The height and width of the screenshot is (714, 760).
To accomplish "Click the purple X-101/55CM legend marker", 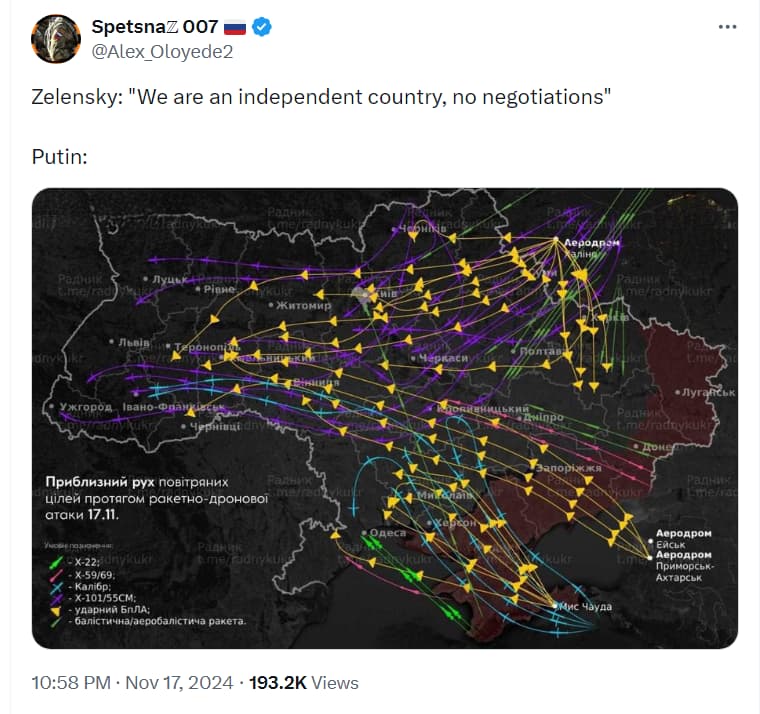I will [x=57, y=599].
